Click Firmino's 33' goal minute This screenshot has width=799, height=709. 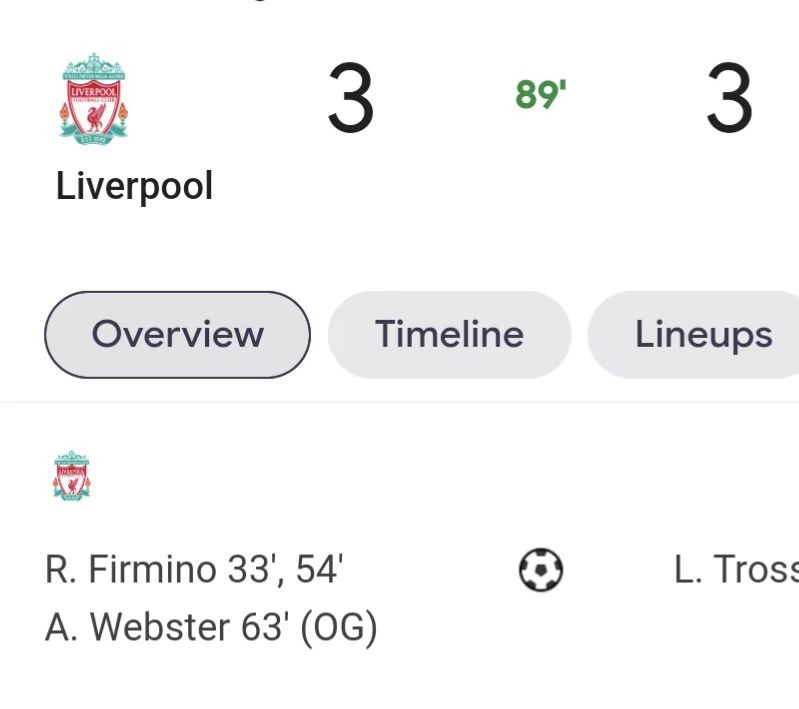(x=252, y=570)
